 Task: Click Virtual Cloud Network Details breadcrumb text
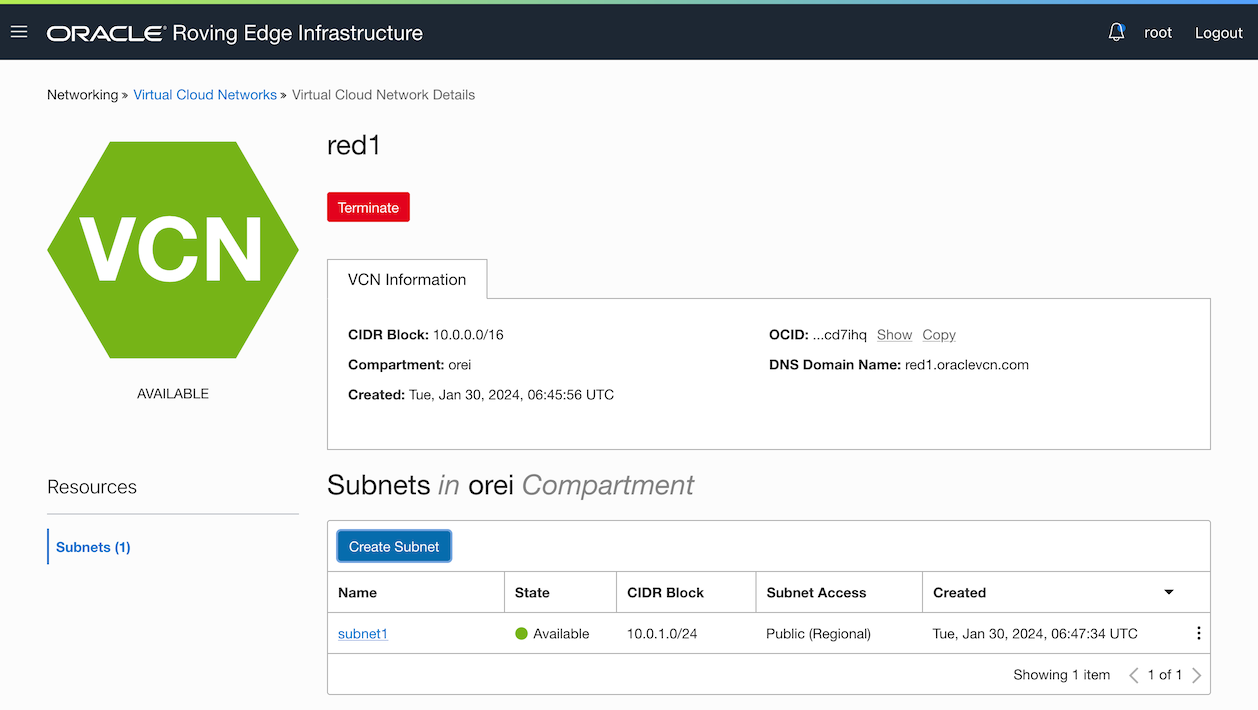(x=383, y=95)
